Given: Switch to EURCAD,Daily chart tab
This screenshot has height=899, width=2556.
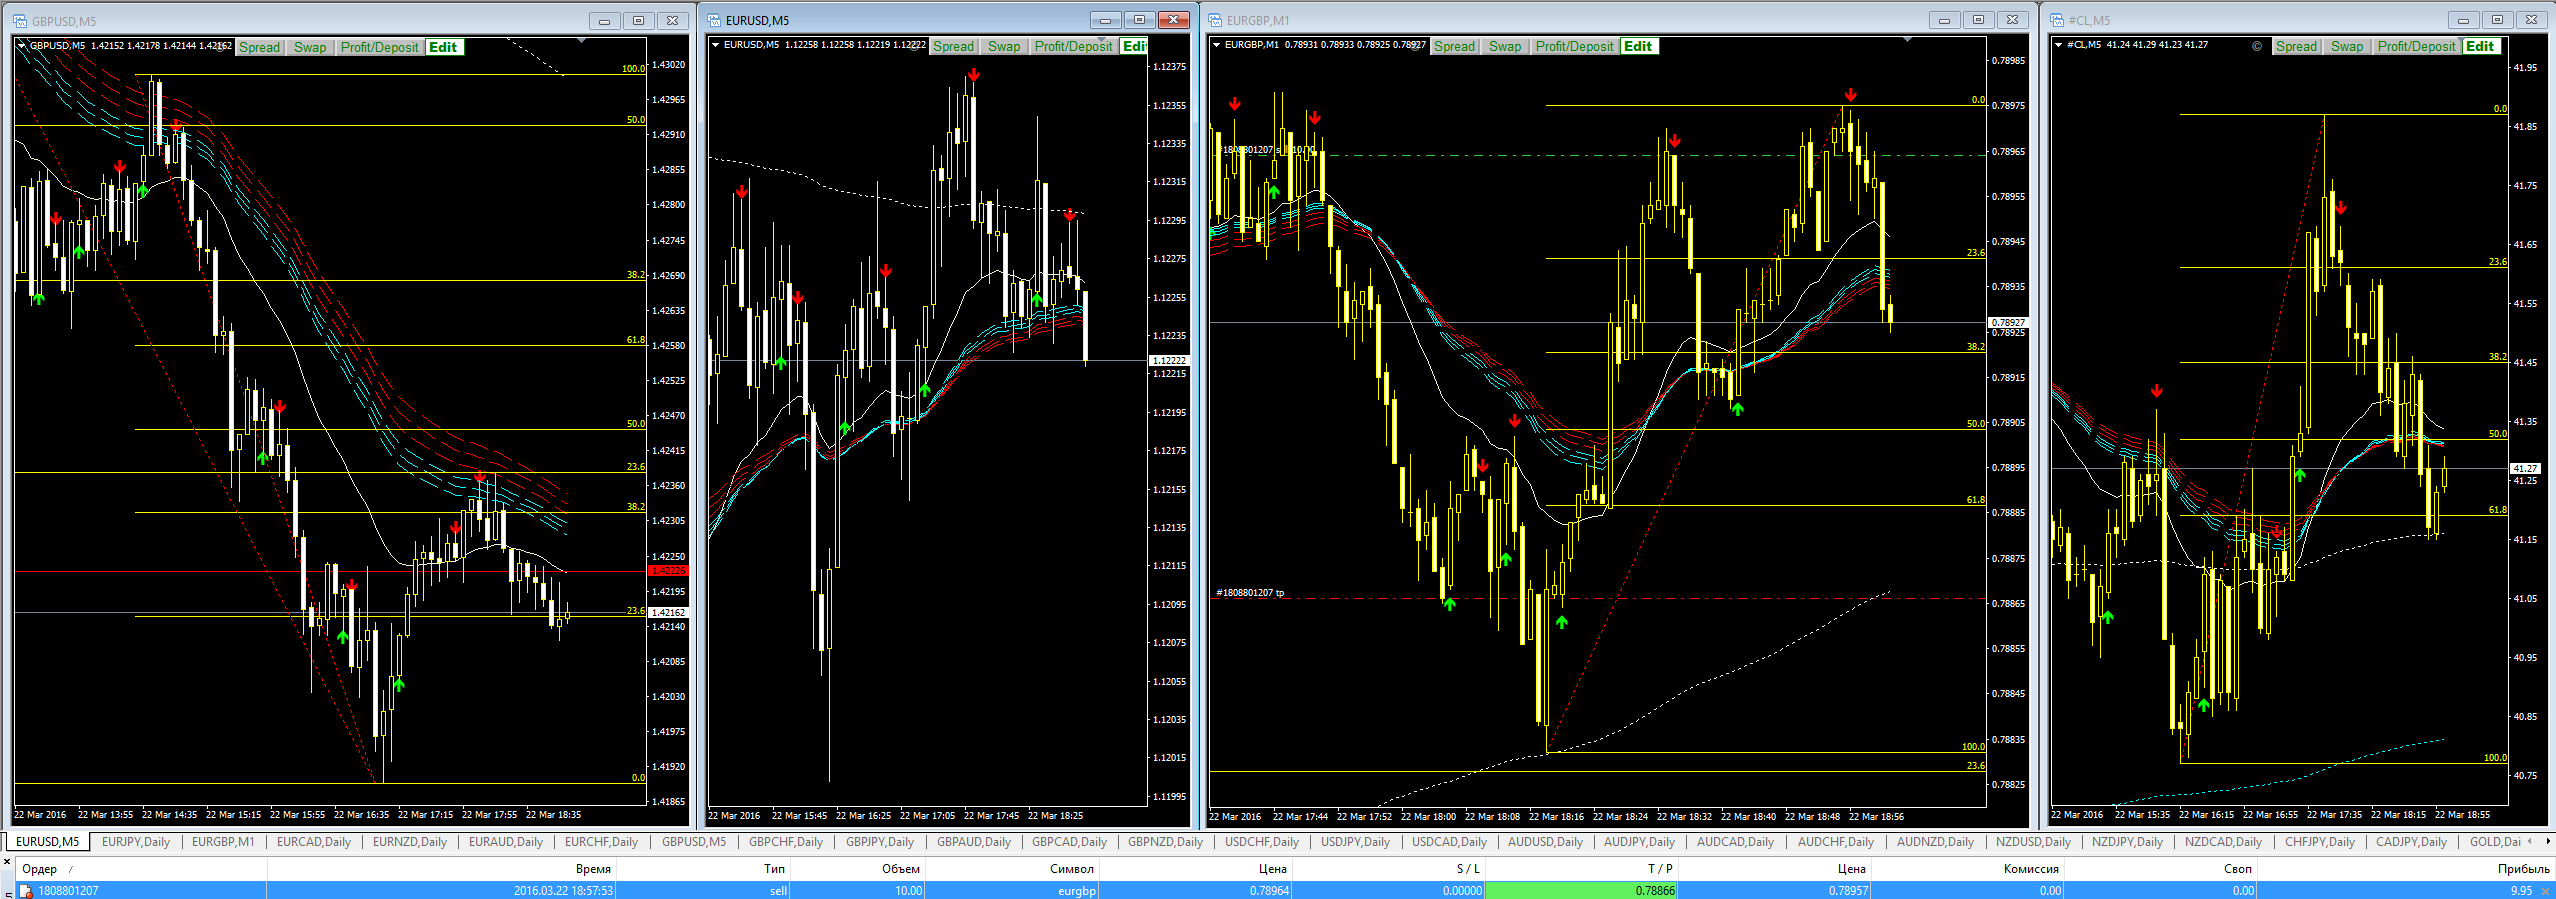Looking at the screenshot, I should [x=314, y=841].
